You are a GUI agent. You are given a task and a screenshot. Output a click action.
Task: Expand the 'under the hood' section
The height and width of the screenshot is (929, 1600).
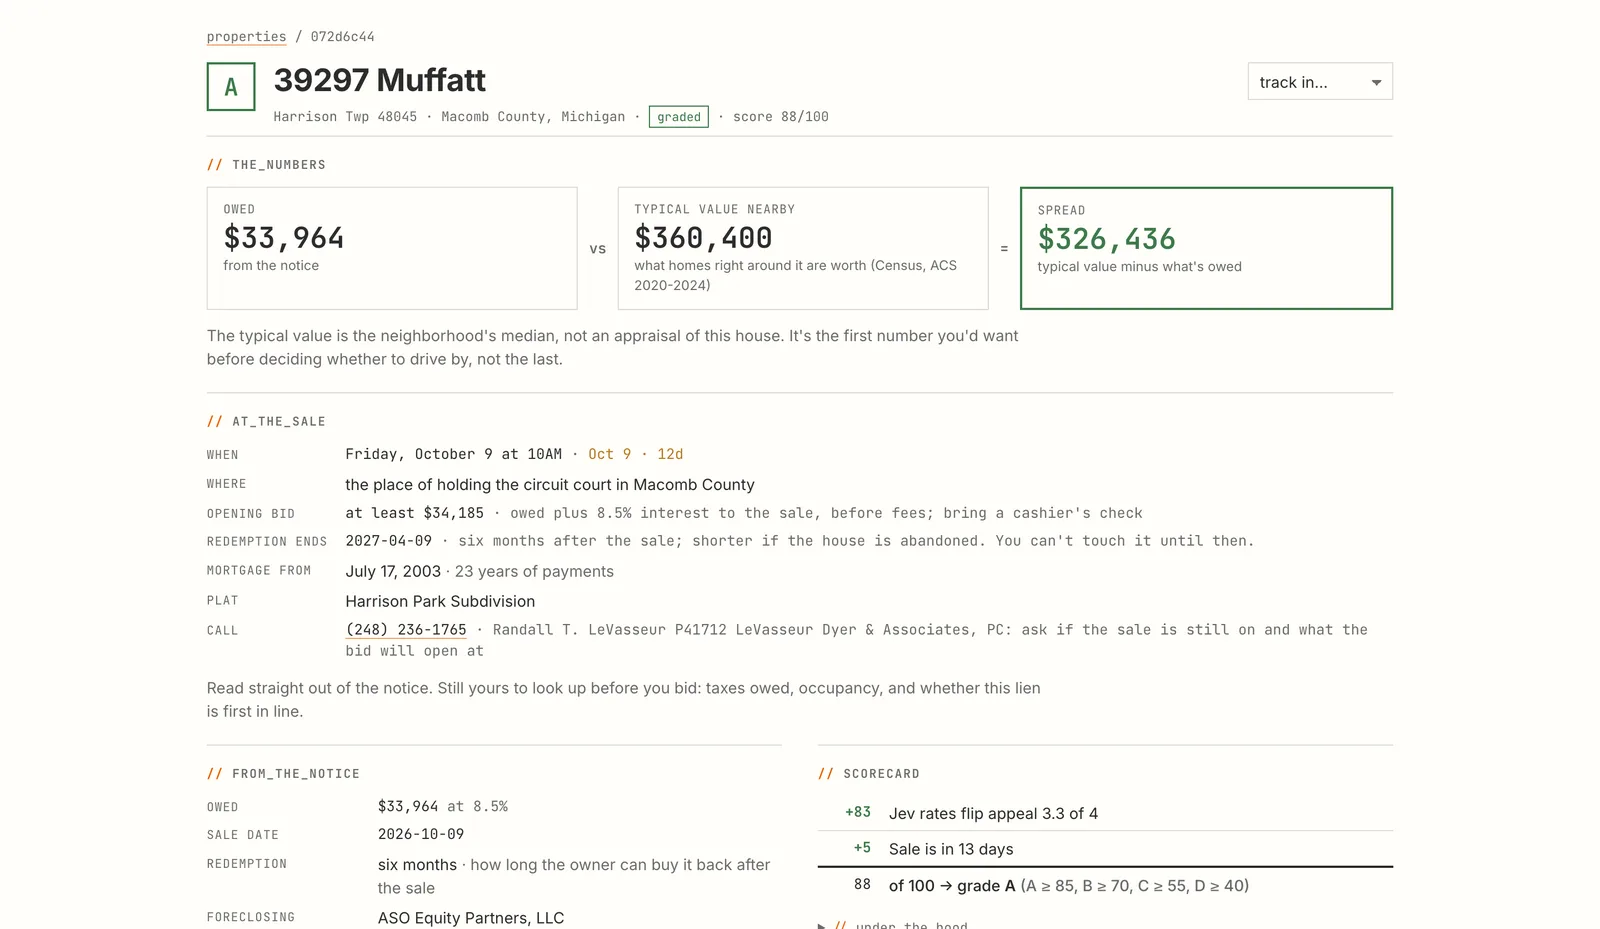[x=893, y=925]
